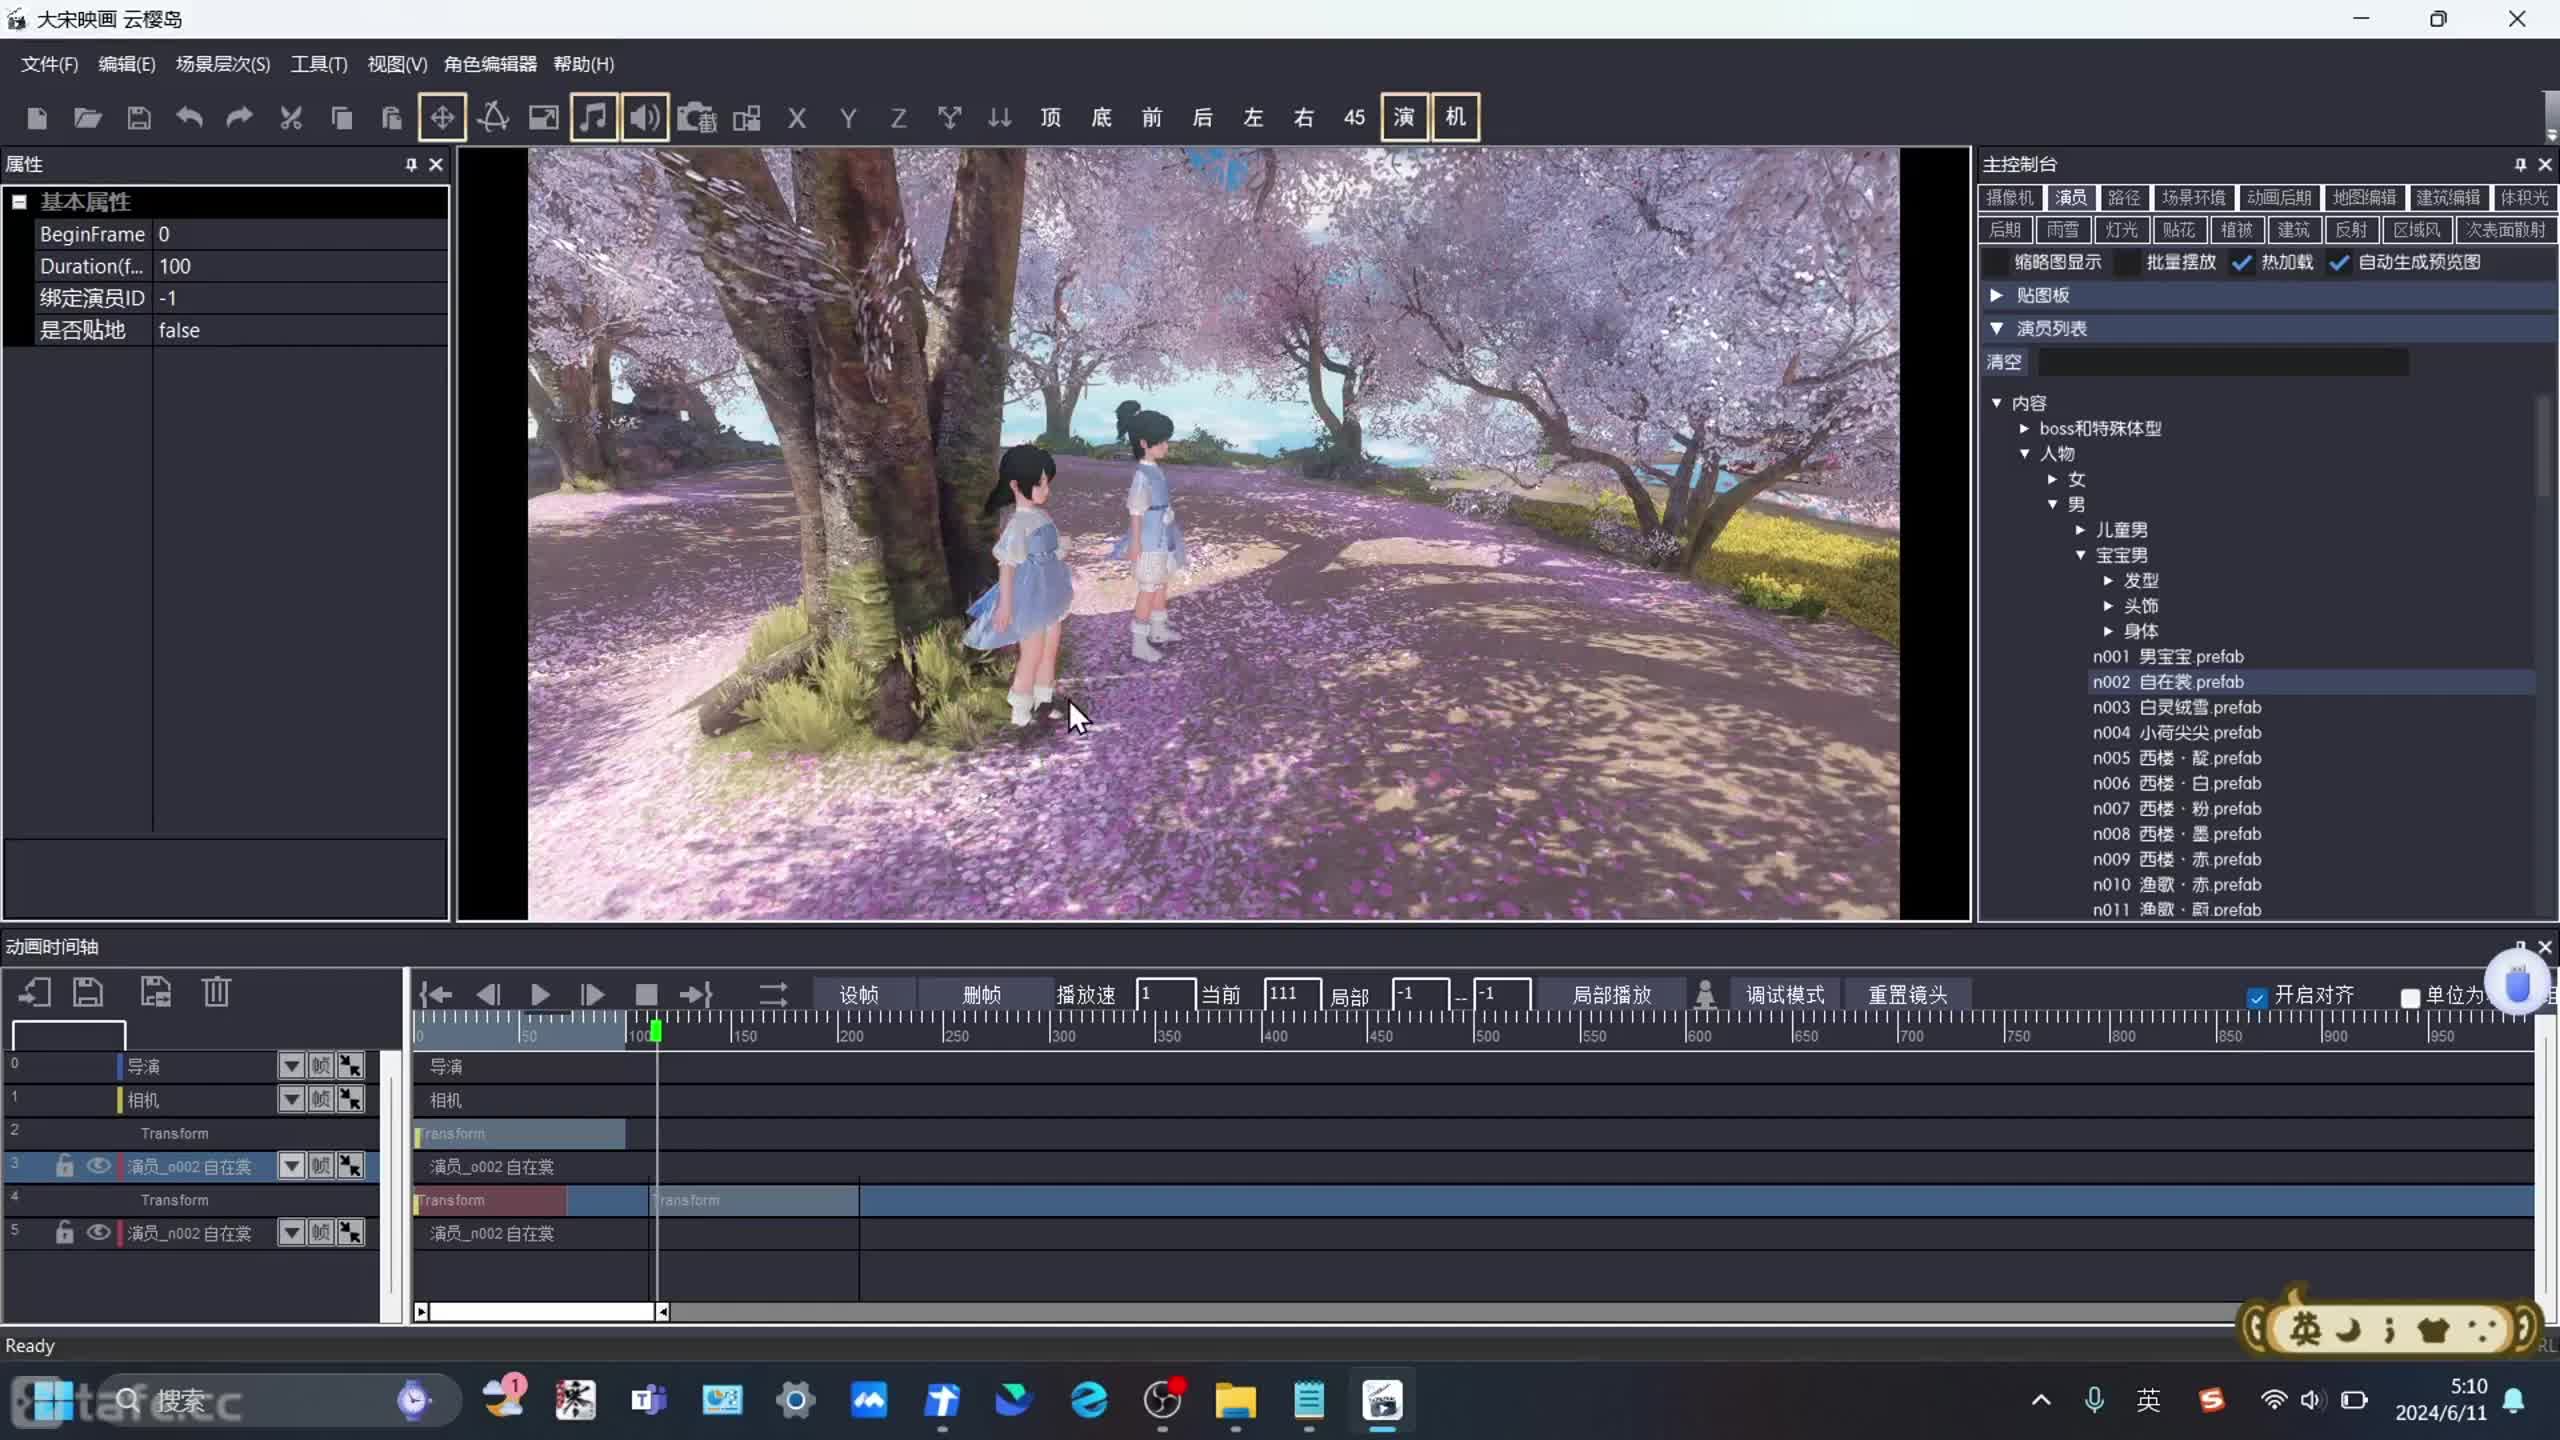Open dropdown arrow on 导演 track
This screenshot has width=2560, height=1440.
[291, 1067]
